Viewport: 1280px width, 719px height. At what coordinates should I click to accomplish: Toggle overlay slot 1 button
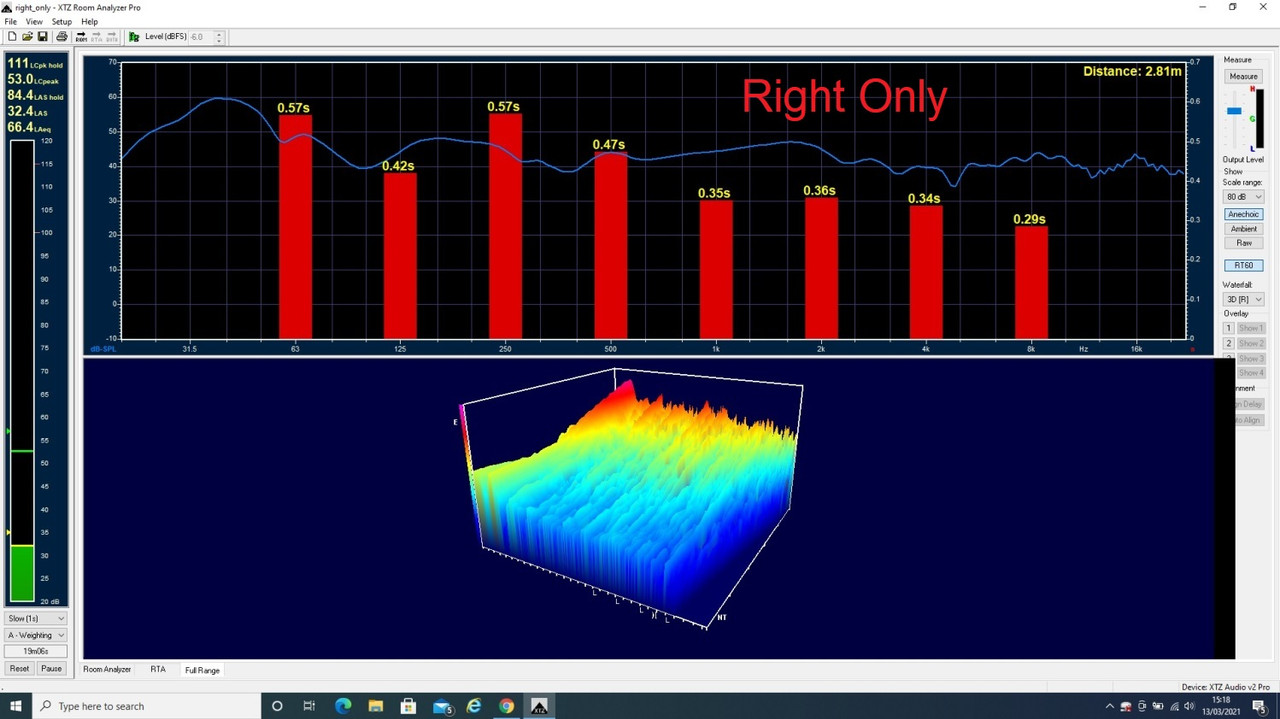click(x=1229, y=328)
